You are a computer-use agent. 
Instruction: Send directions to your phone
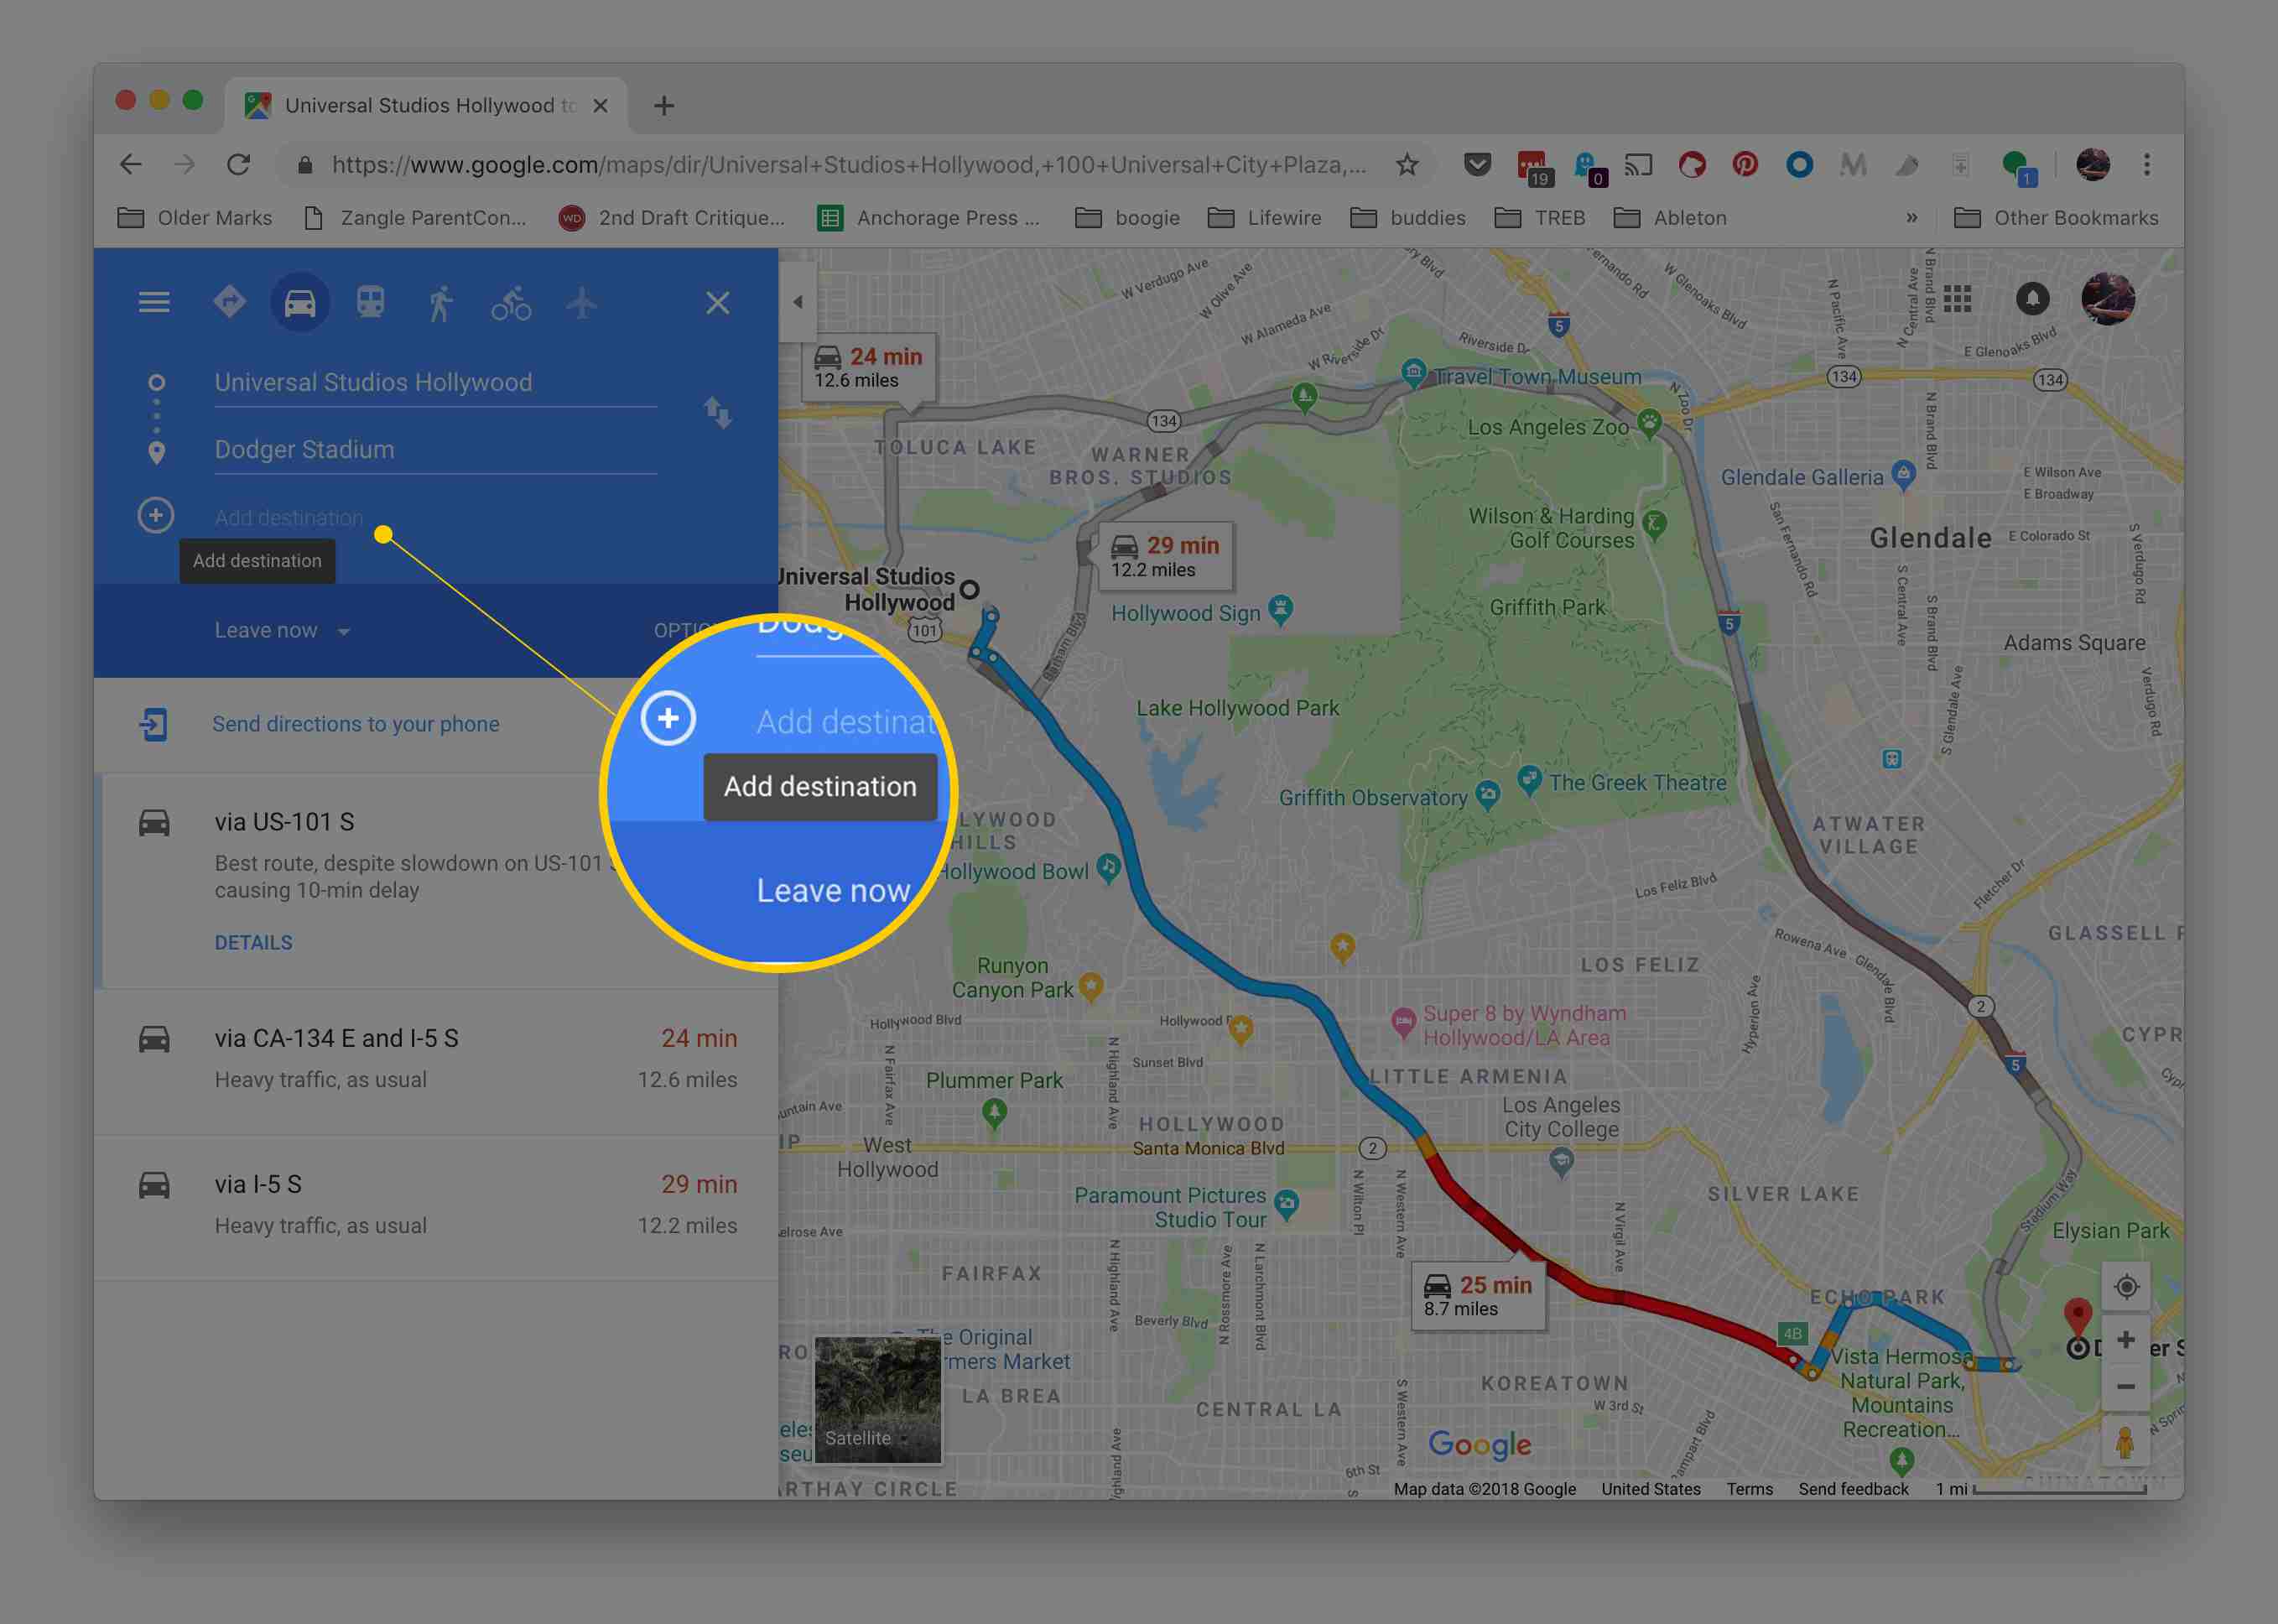(355, 724)
